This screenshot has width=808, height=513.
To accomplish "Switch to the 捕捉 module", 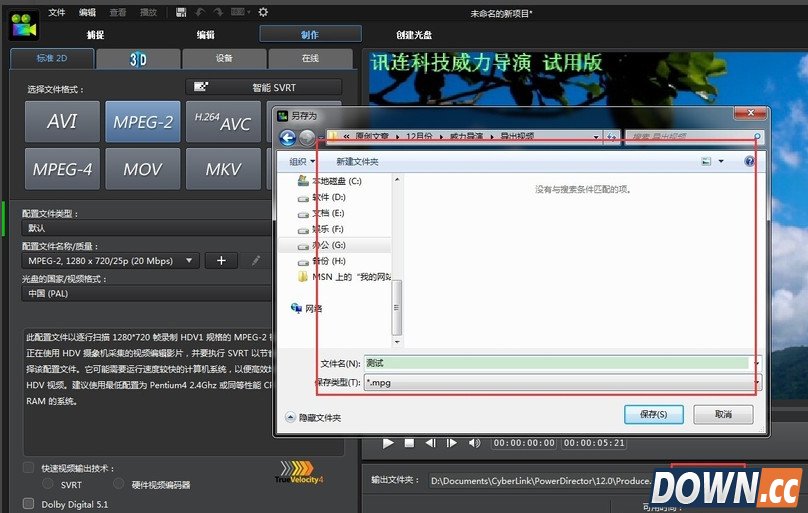I will [96, 35].
